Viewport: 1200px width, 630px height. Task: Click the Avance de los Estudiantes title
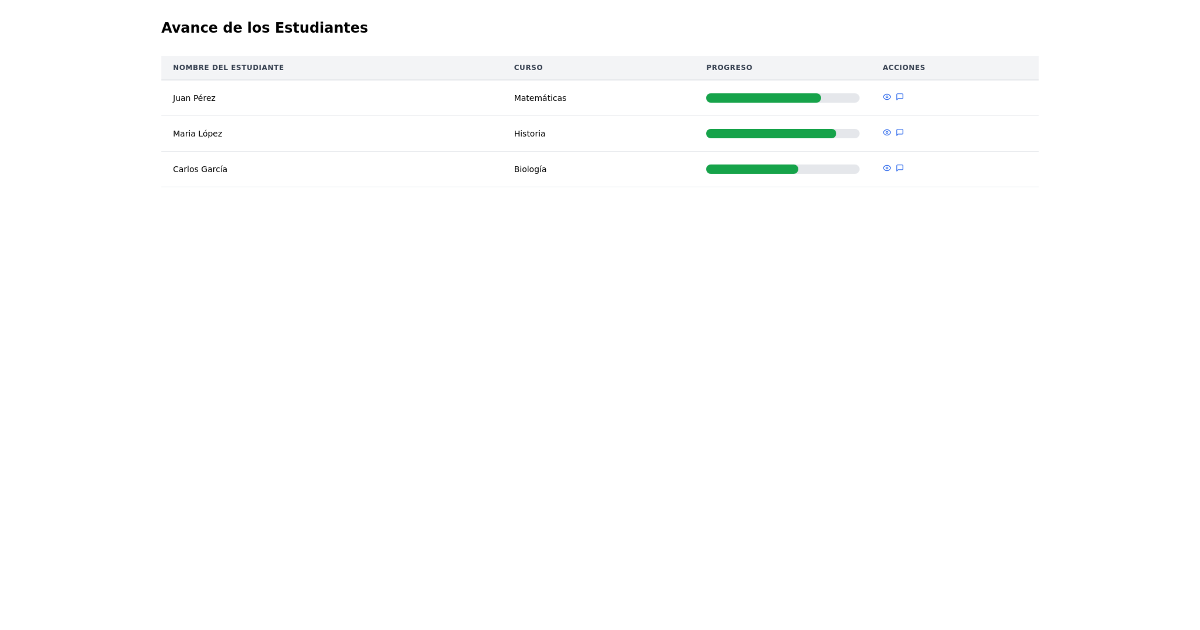tap(265, 27)
